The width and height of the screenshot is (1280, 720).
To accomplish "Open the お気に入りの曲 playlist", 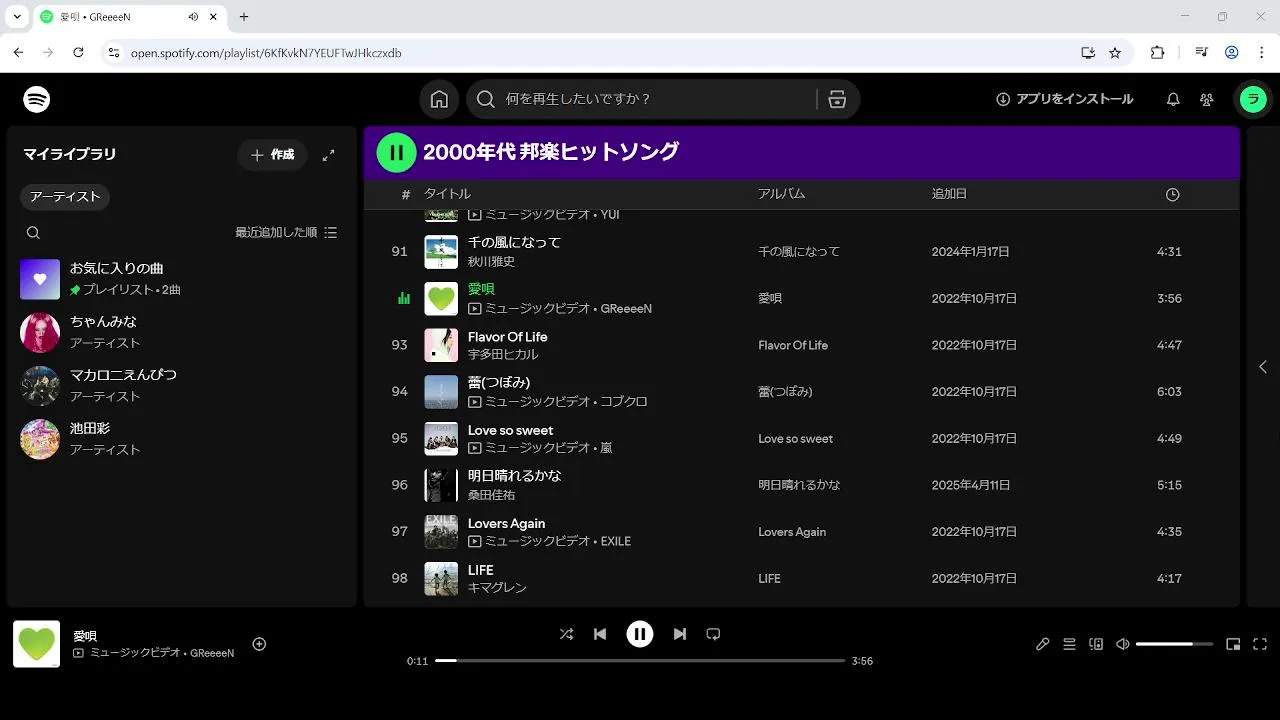I will [x=180, y=279].
